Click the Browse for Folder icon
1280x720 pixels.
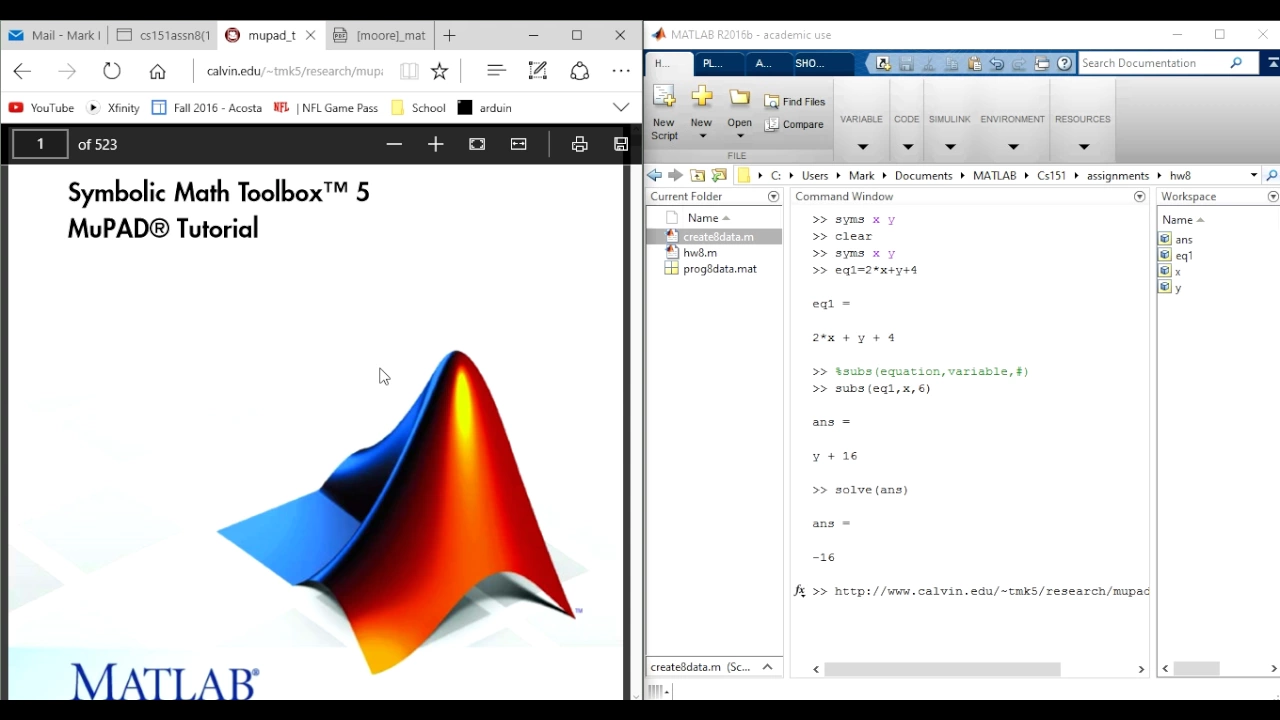click(719, 175)
